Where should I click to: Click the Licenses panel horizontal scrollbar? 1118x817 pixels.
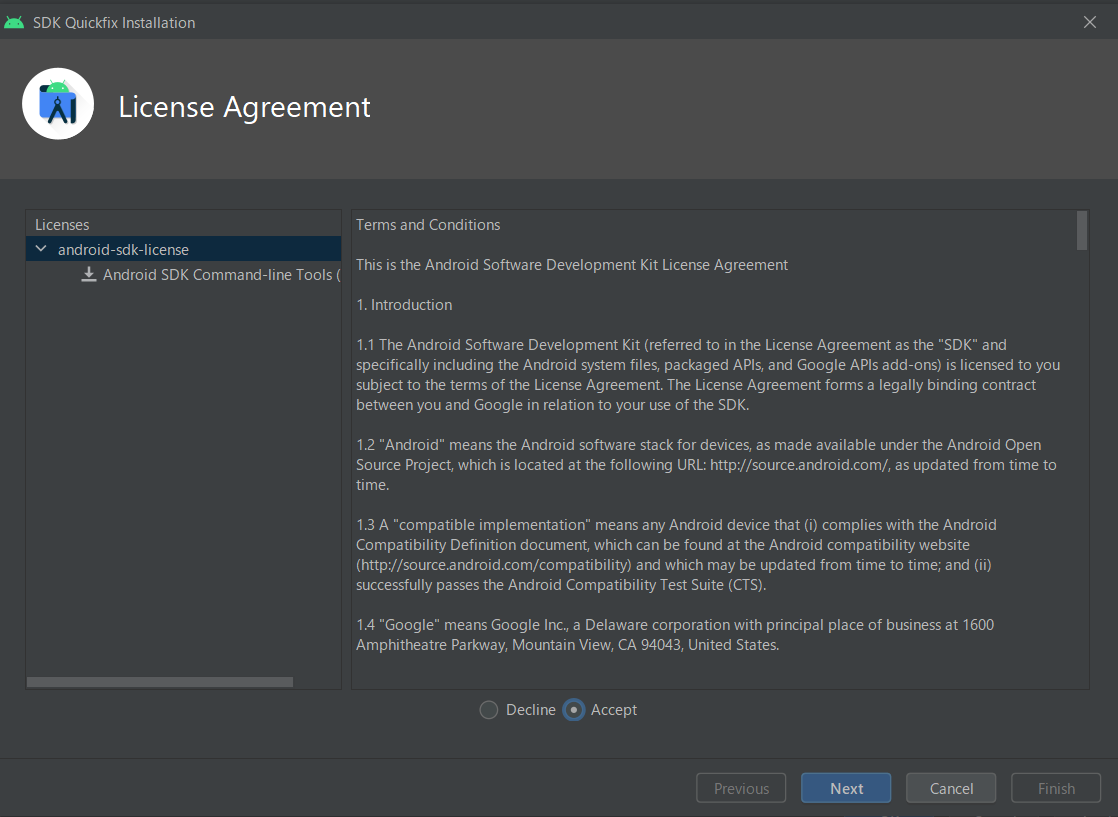pos(160,682)
